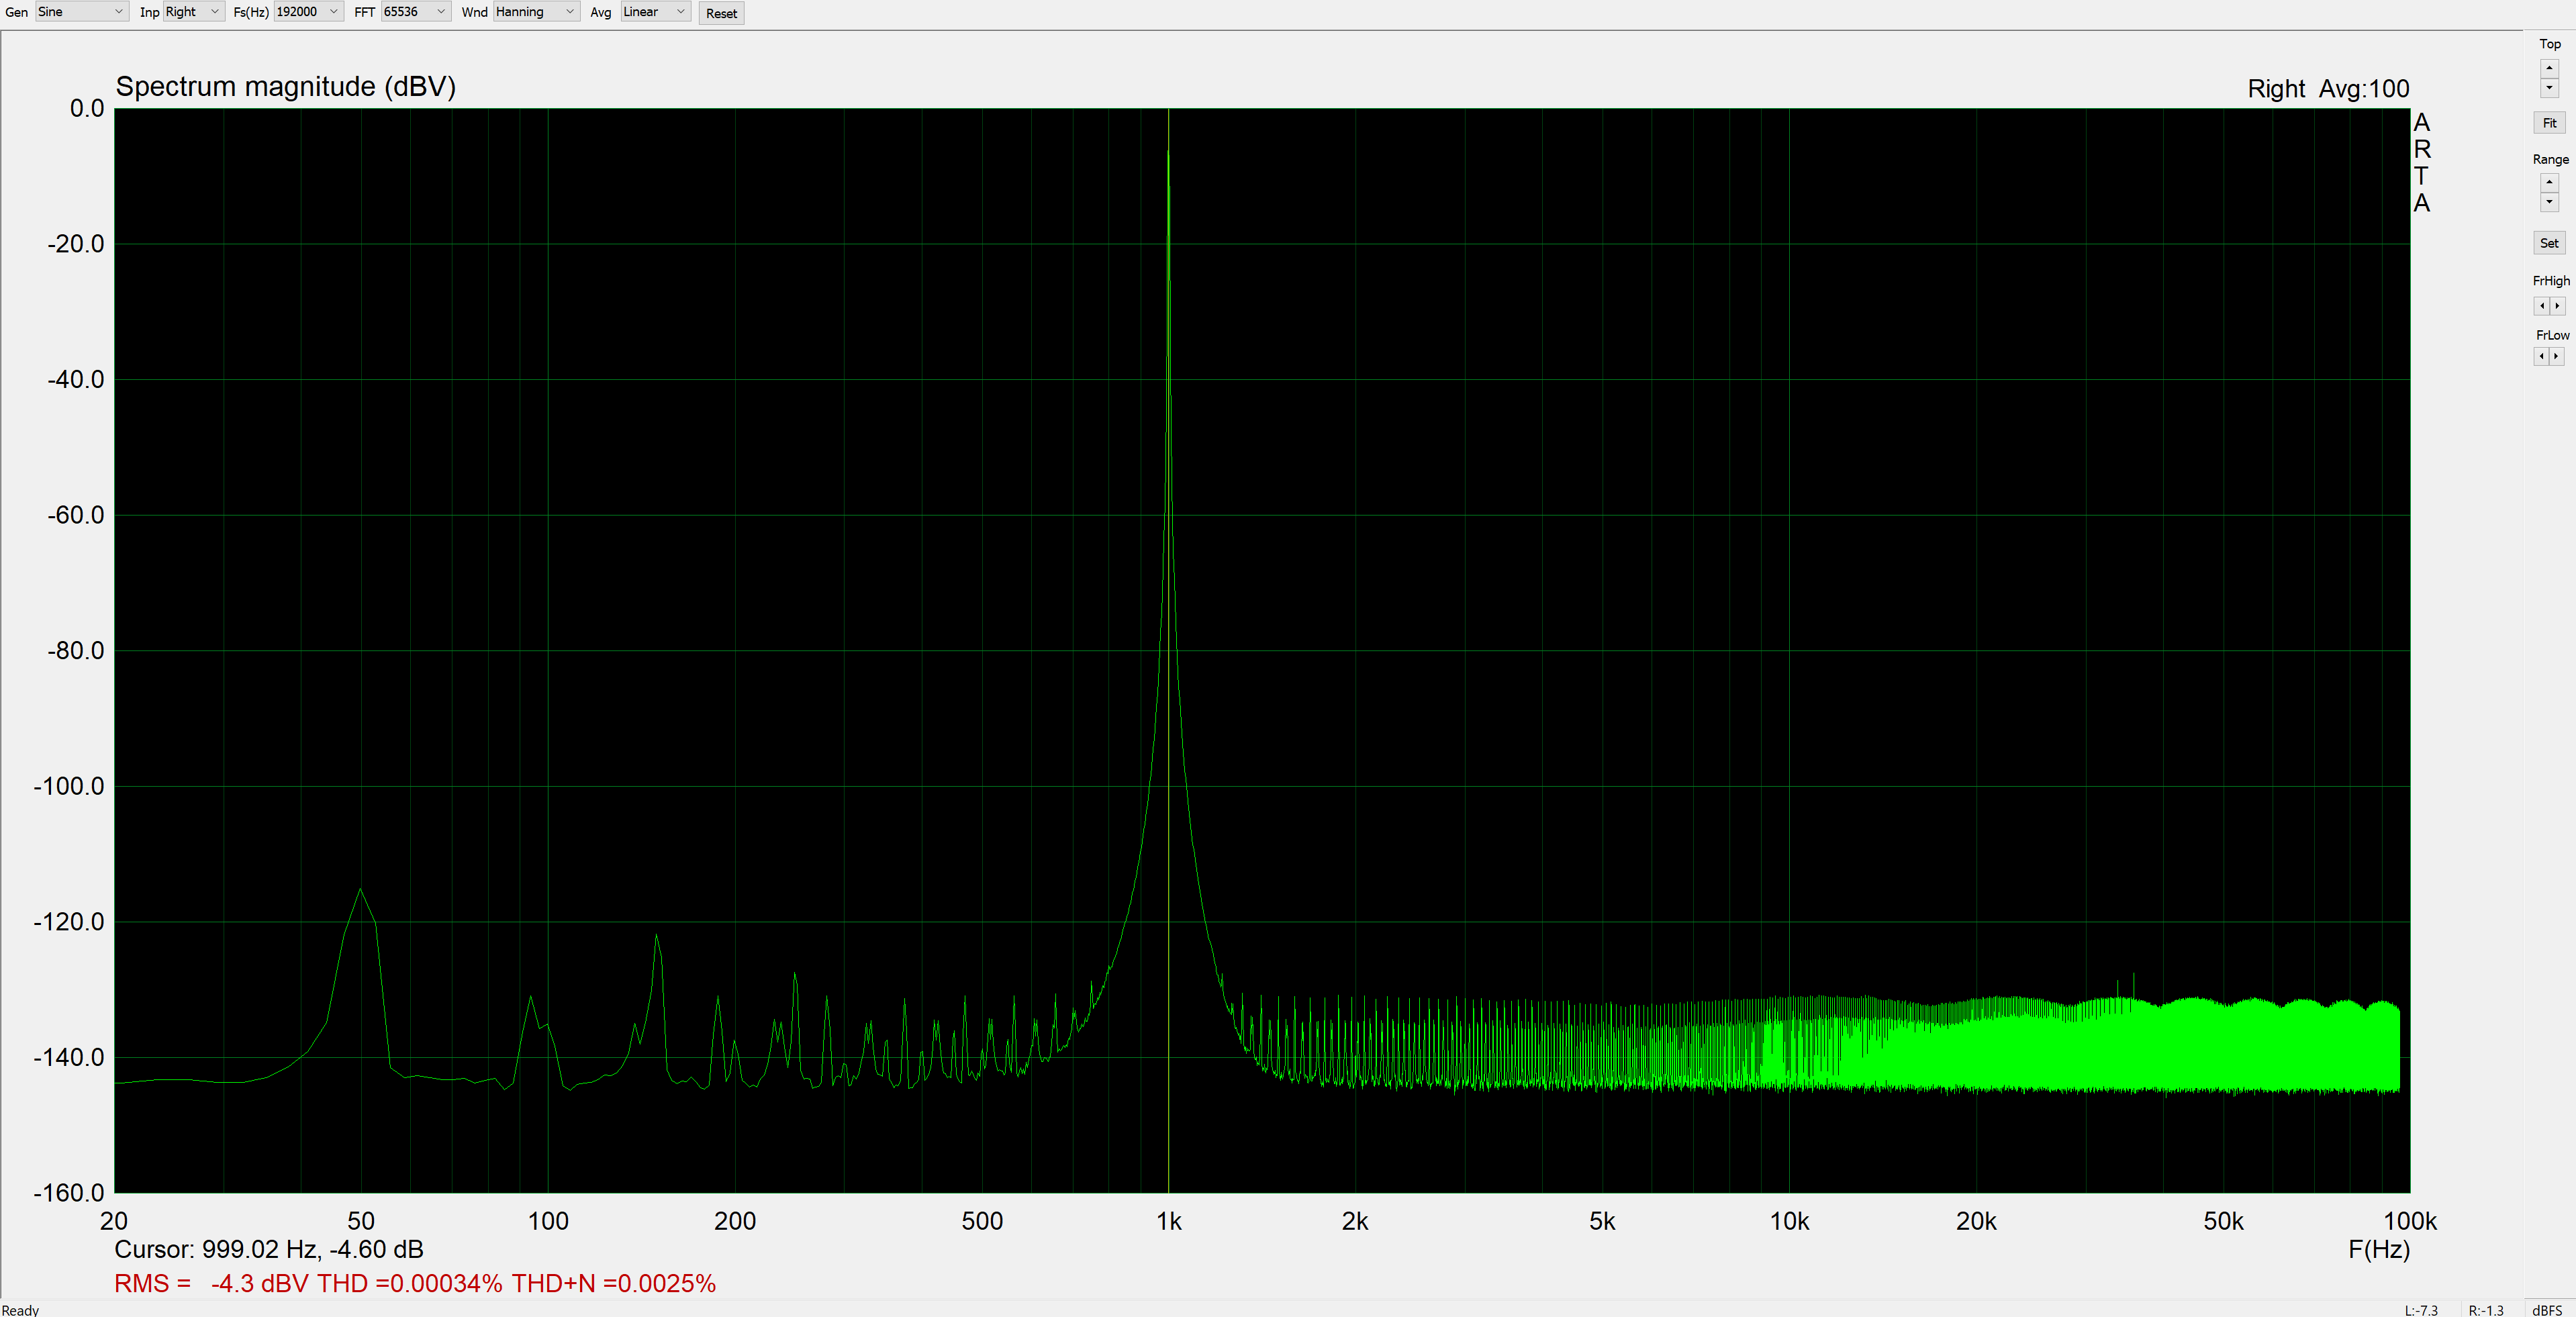2576x1317 pixels.
Task: Increase the Top level with up arrow
Action: (2549, 68)
